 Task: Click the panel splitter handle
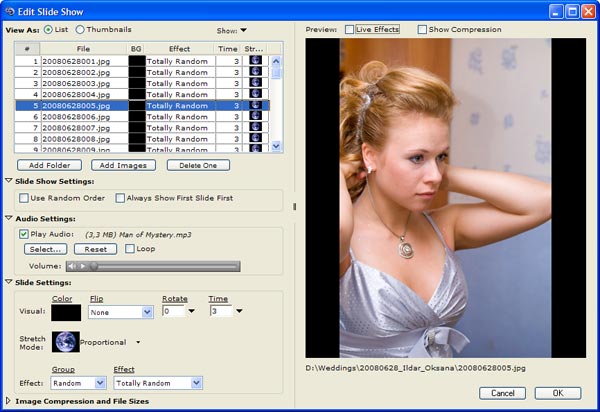click(x=294, y=207)
